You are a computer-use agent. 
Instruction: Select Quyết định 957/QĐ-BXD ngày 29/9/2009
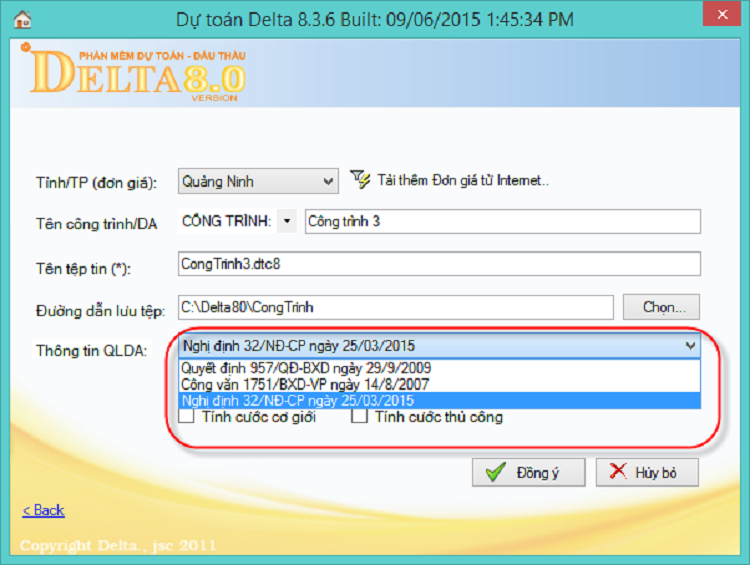tap(439, 368)
